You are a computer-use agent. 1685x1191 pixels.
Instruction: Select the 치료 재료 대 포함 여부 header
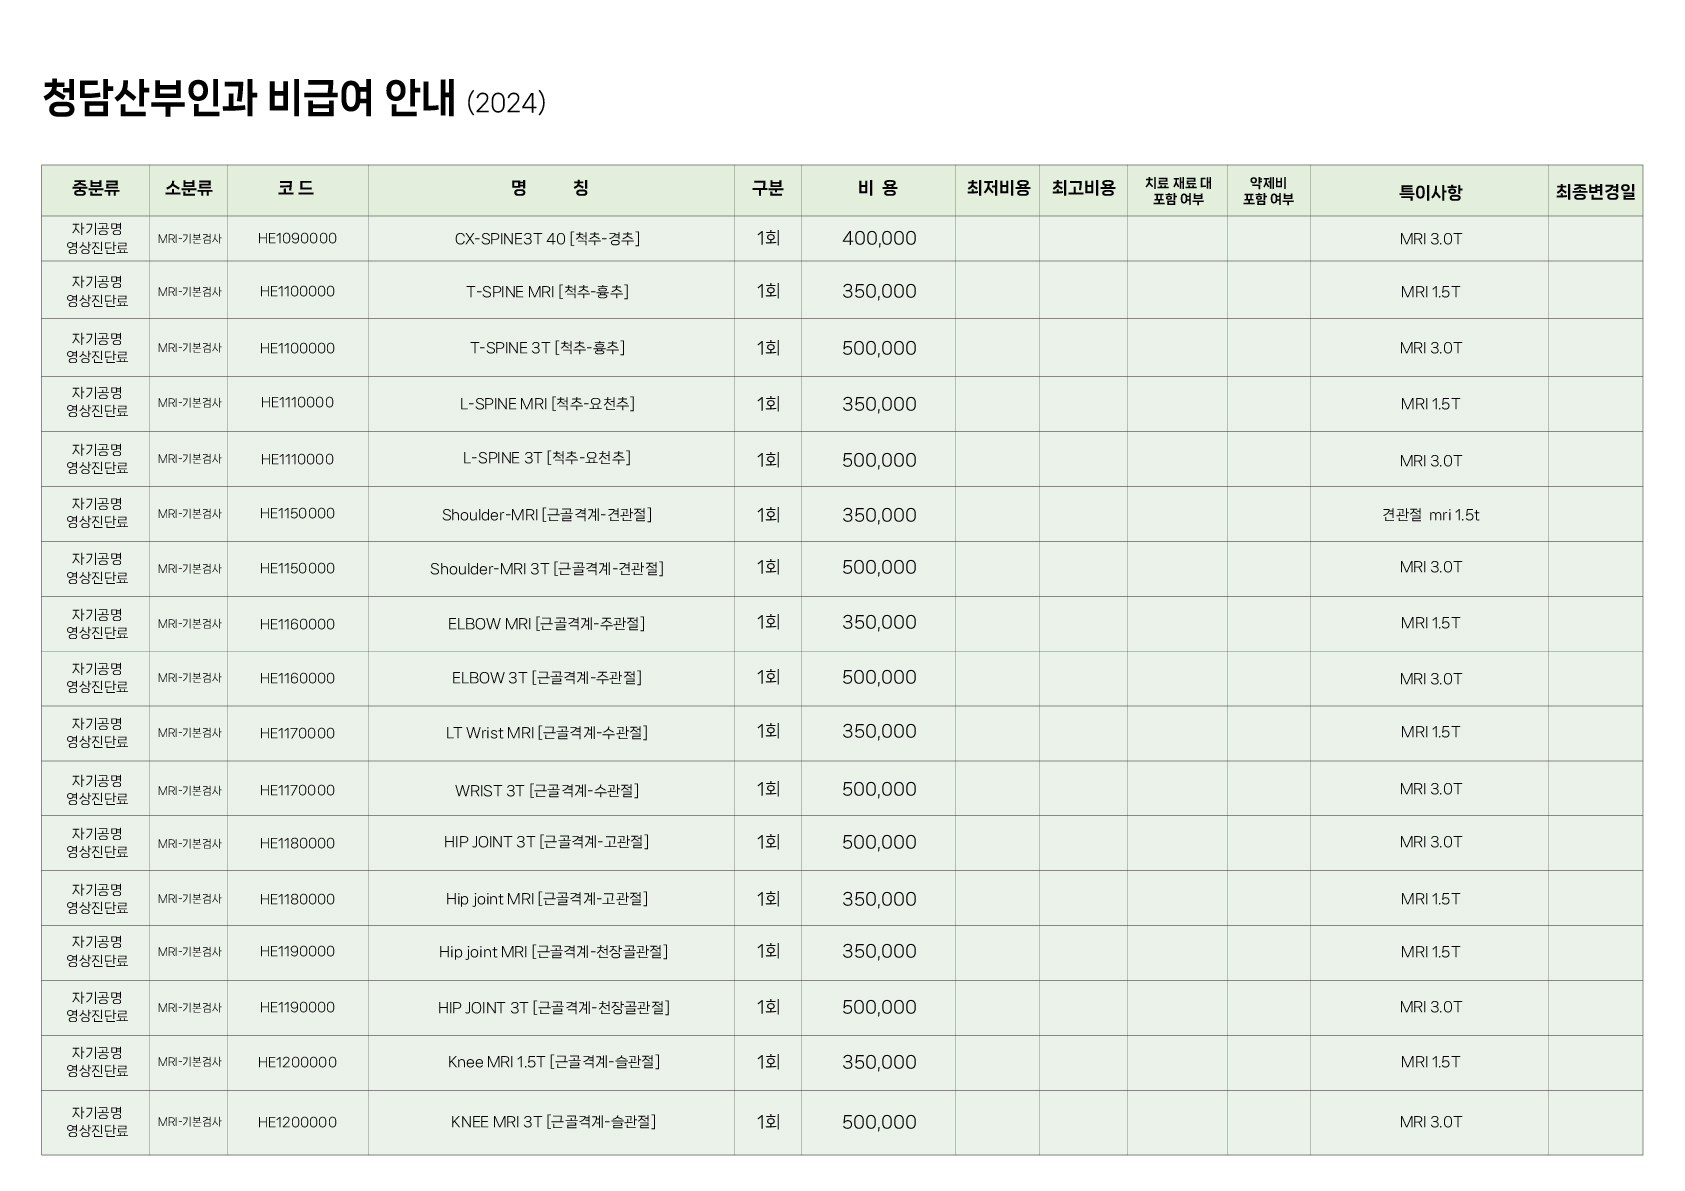(1177, 191)
